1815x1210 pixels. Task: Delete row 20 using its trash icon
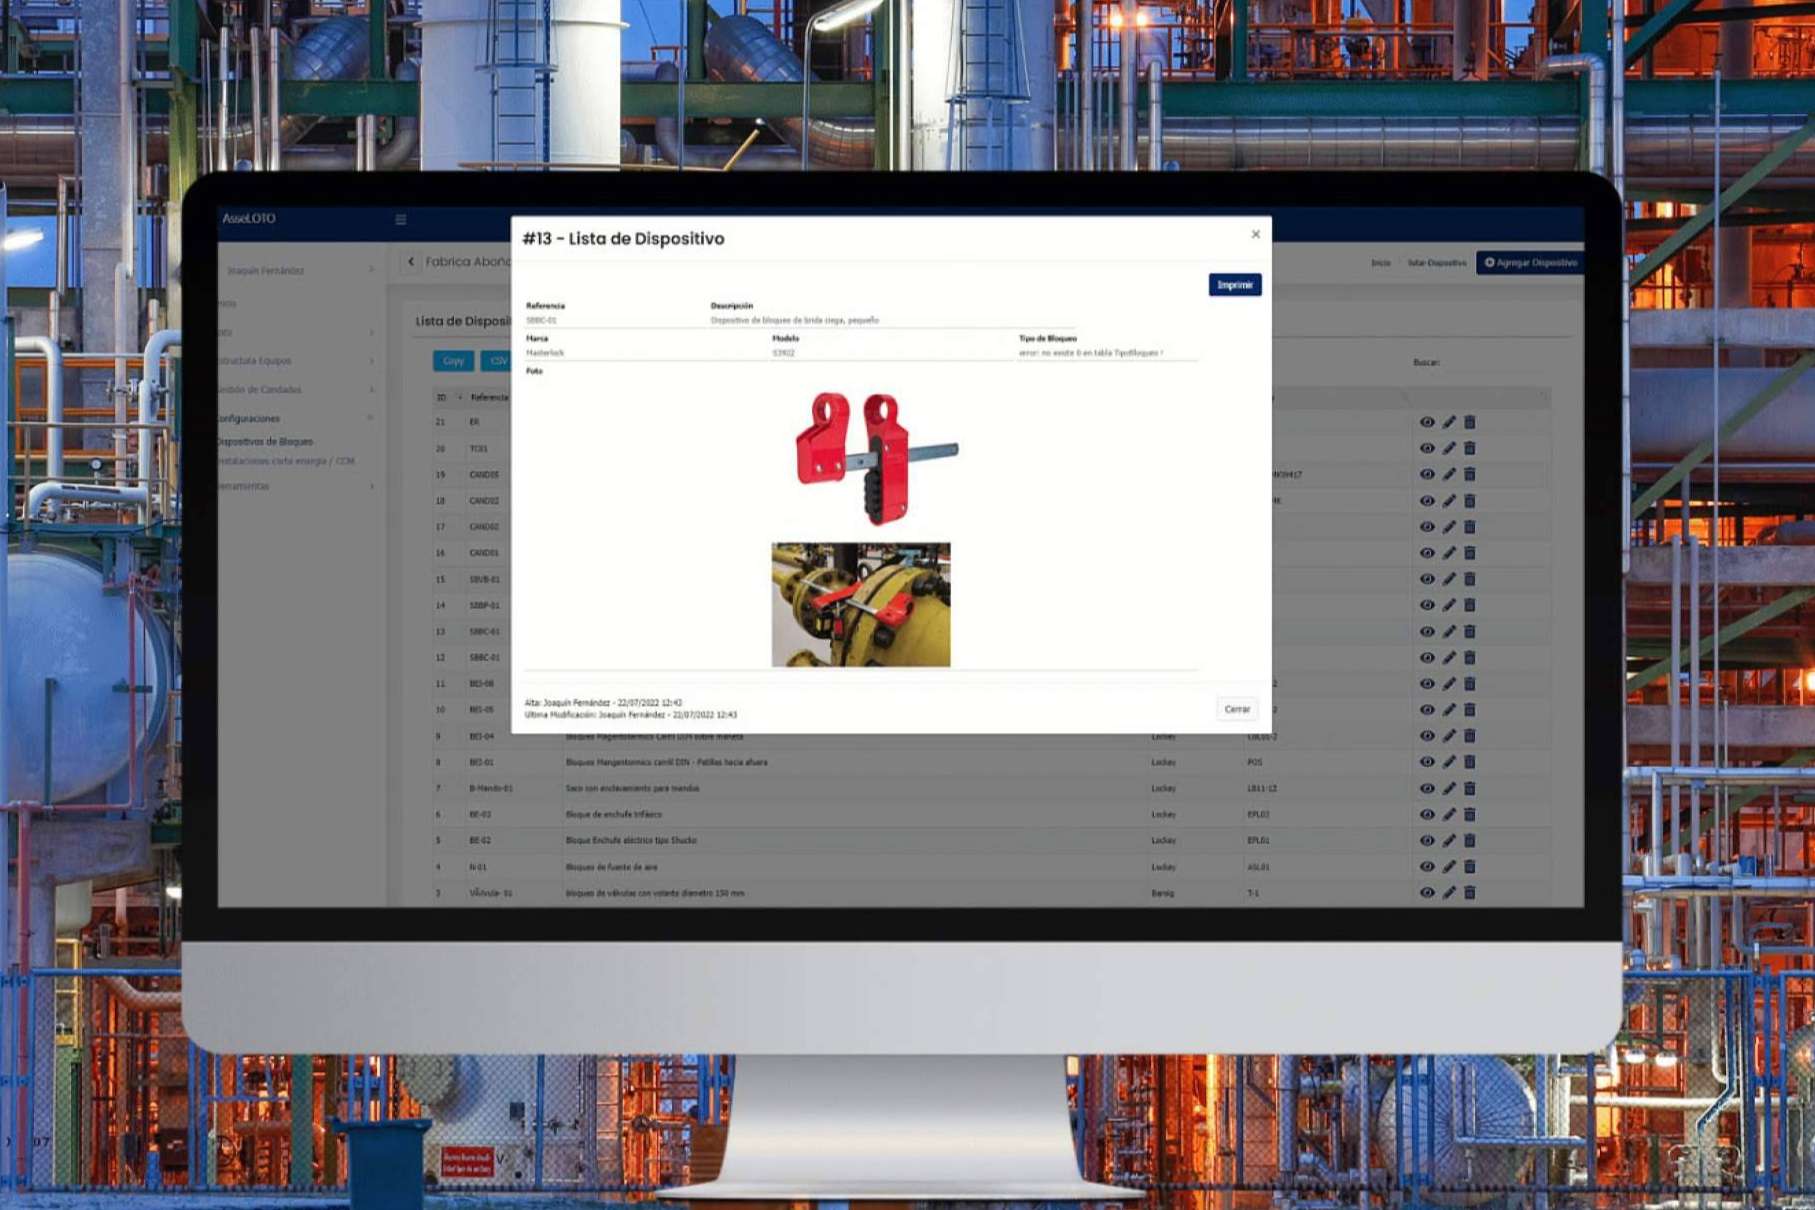coord(1469,448)
